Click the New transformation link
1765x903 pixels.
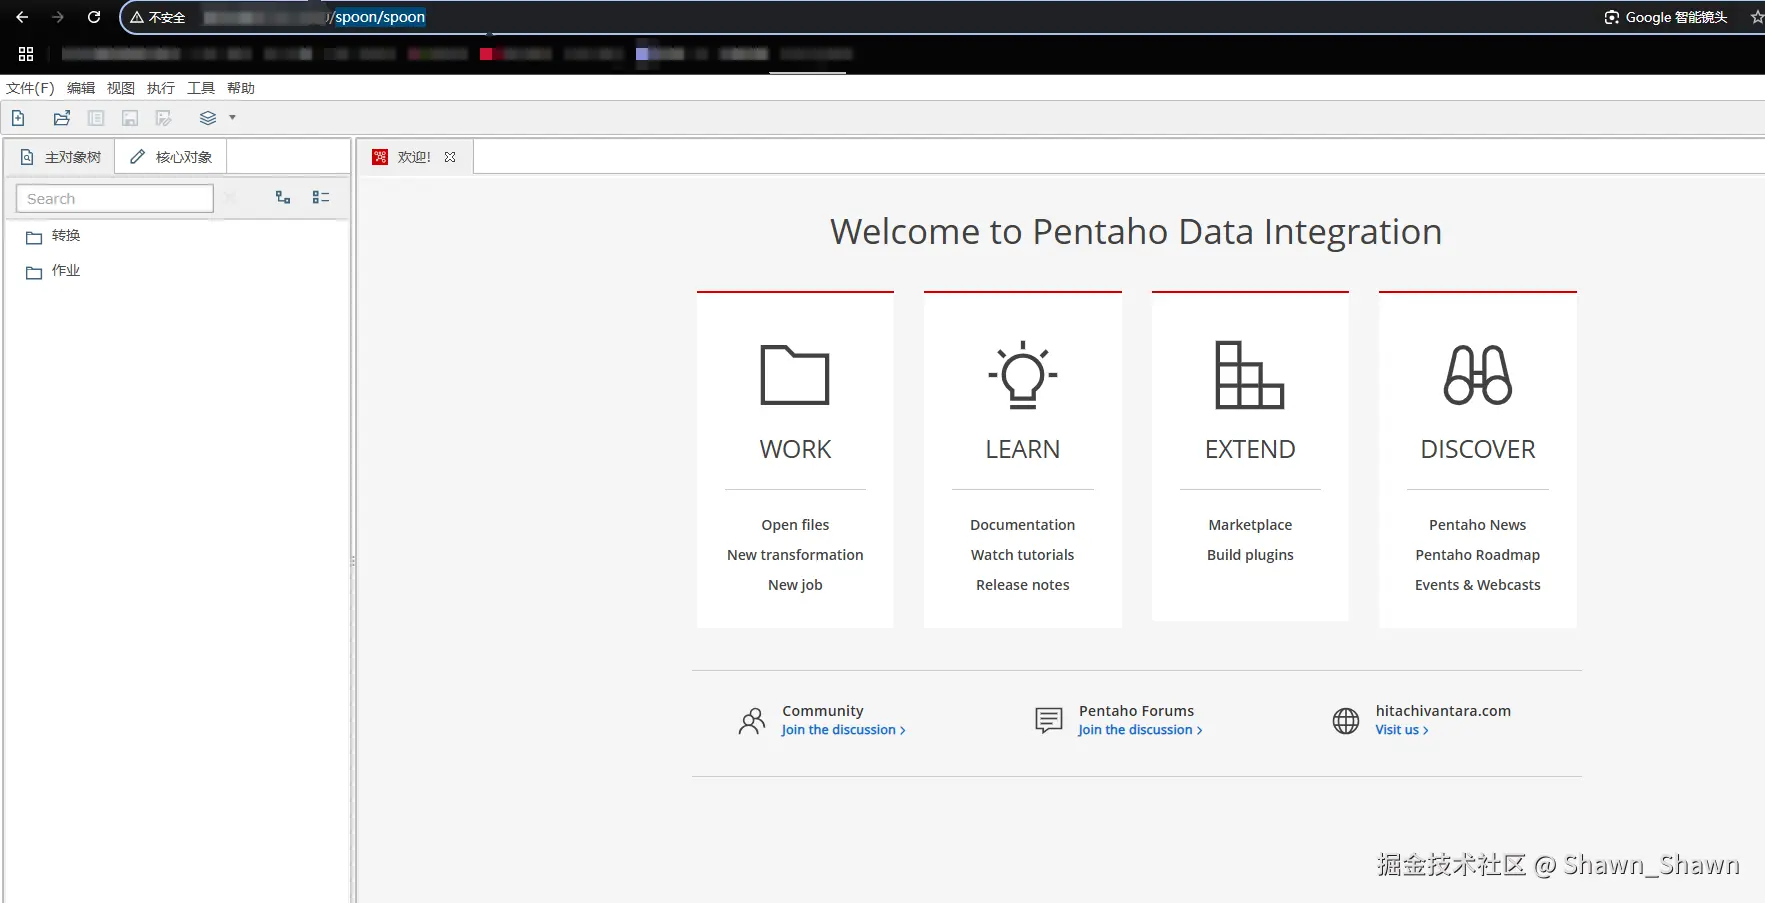pyautogui.click(x=795, y=555)
